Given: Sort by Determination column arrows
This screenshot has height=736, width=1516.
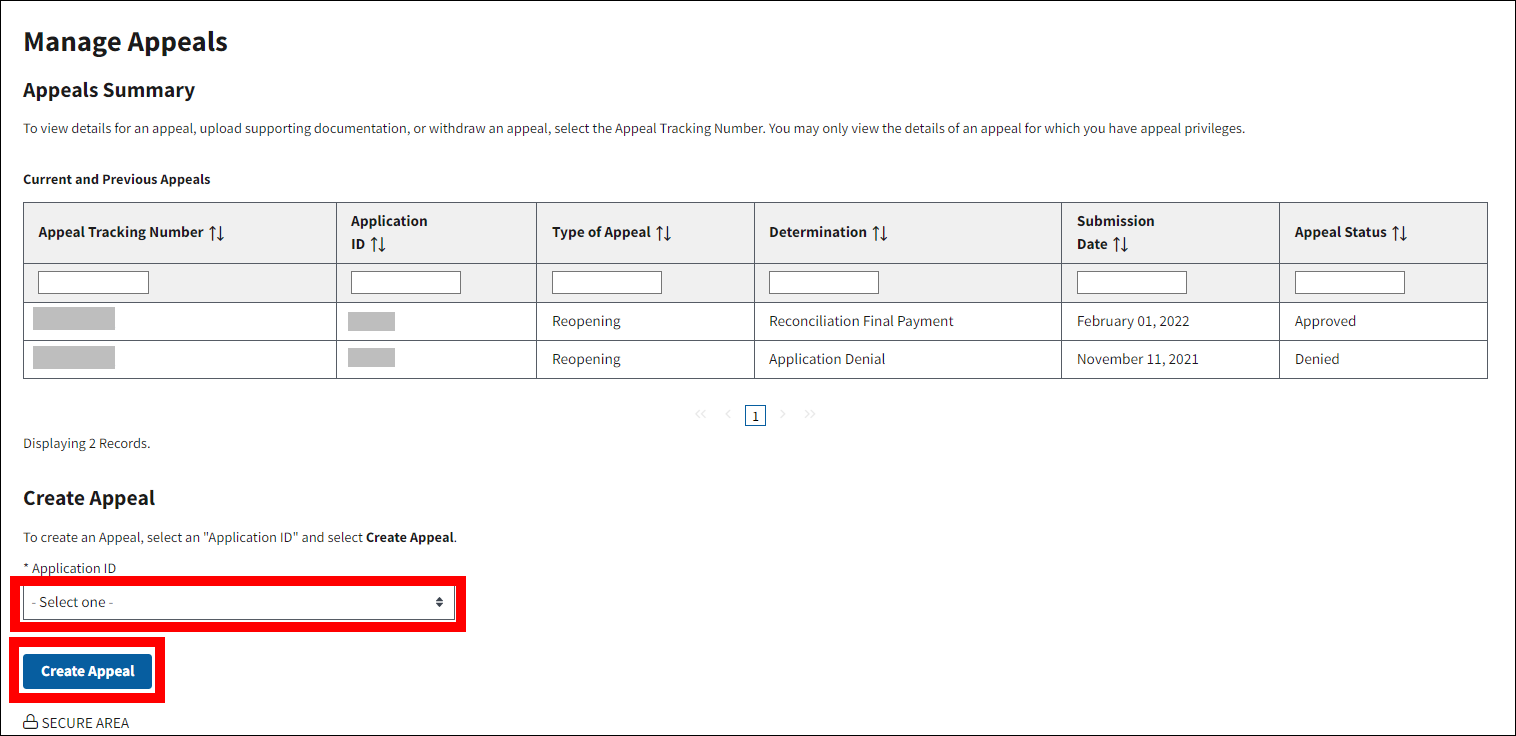Looking at the screenshot, I should coord(879,233).
